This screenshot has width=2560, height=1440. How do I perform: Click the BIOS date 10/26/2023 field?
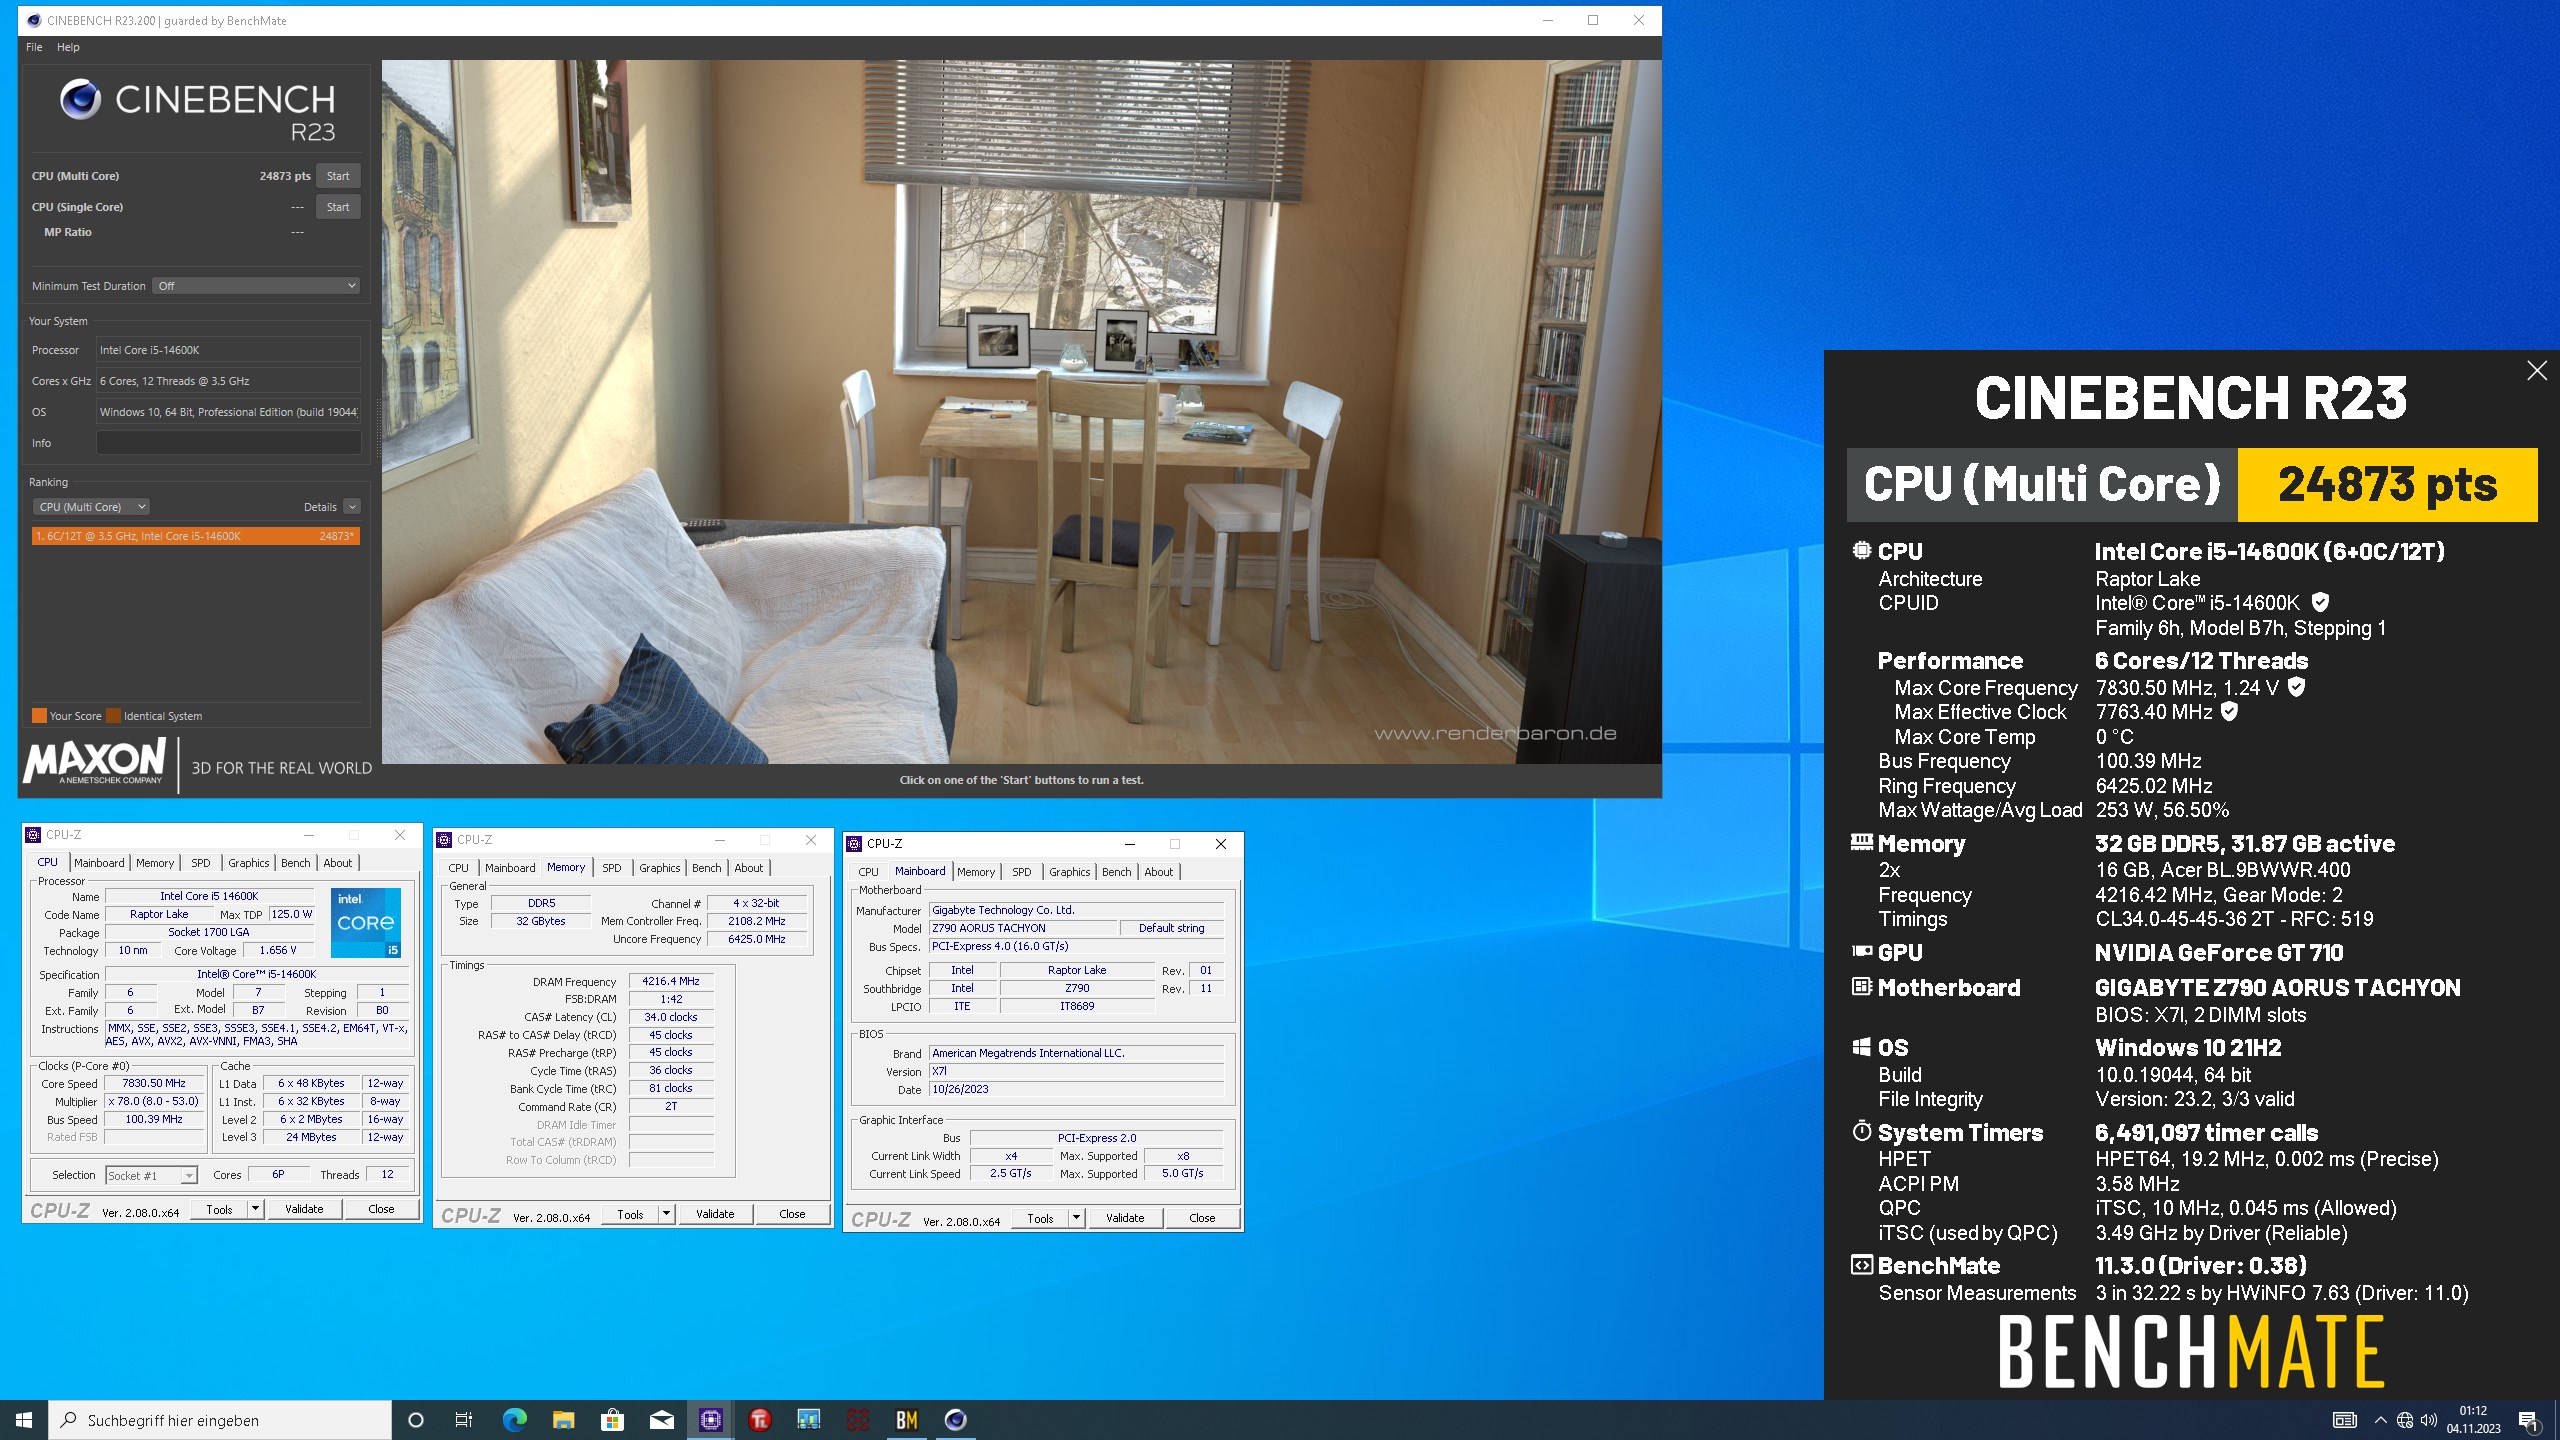(1076, 1089)
